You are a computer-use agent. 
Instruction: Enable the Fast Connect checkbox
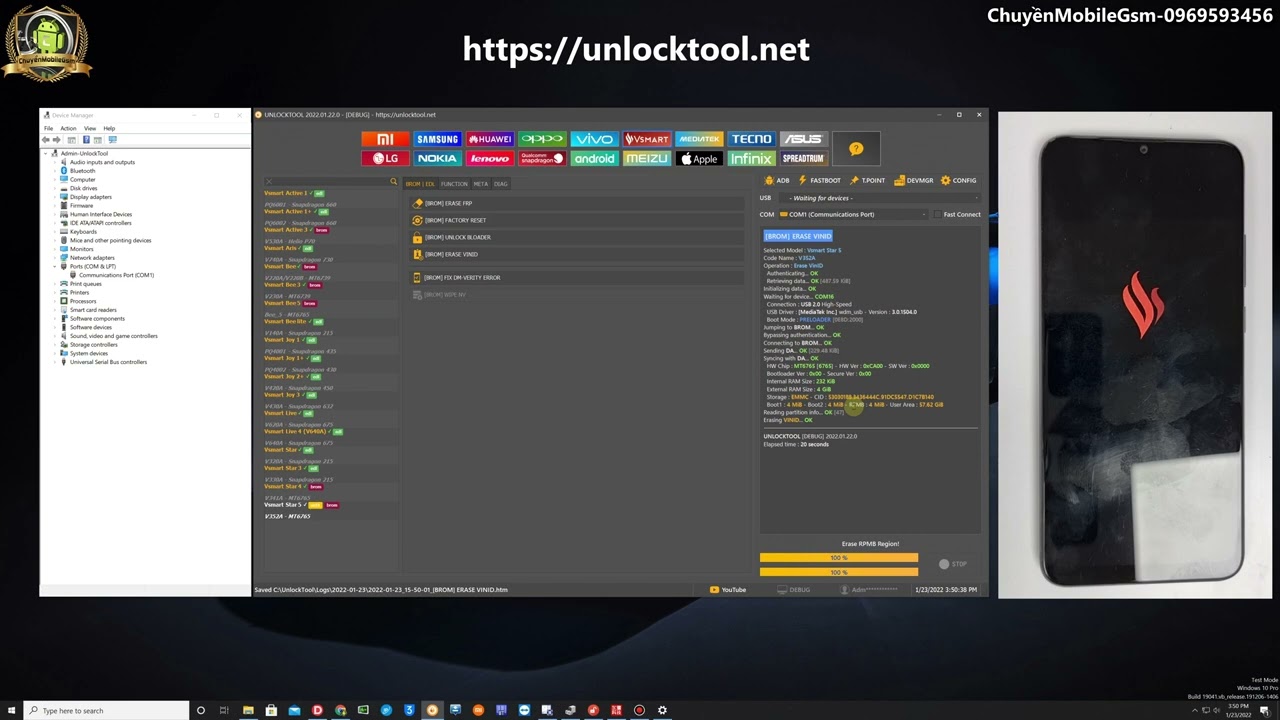(937, 214)
